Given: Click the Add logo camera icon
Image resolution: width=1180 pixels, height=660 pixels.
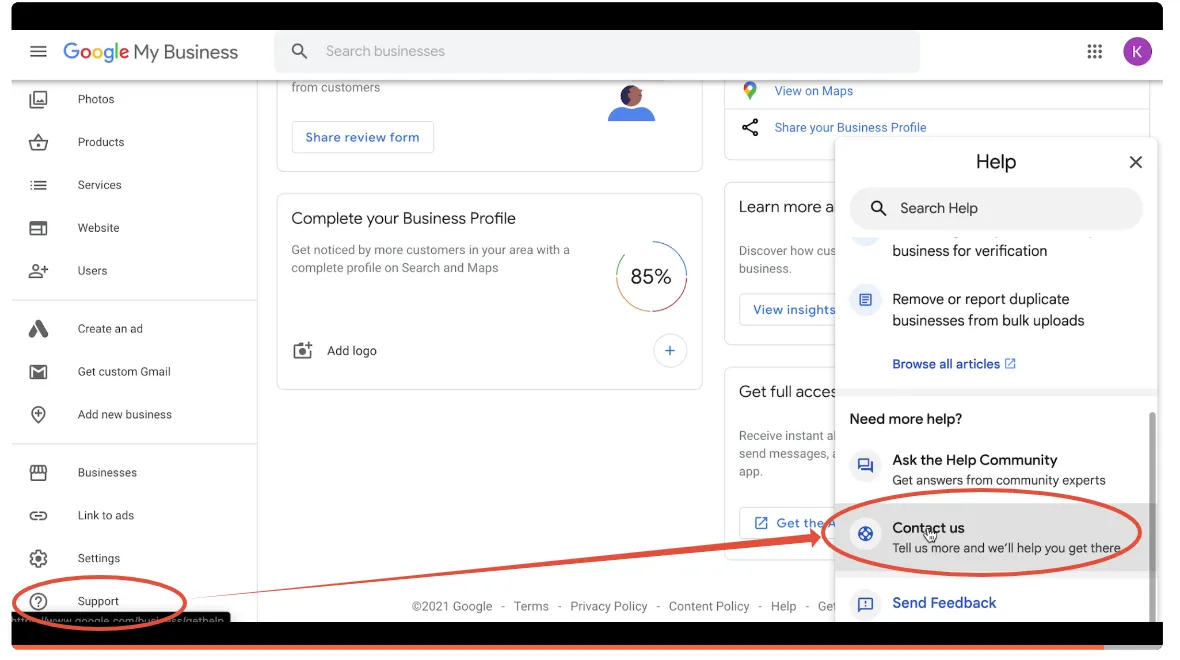Looking at the screenshot, I should 303,351.
